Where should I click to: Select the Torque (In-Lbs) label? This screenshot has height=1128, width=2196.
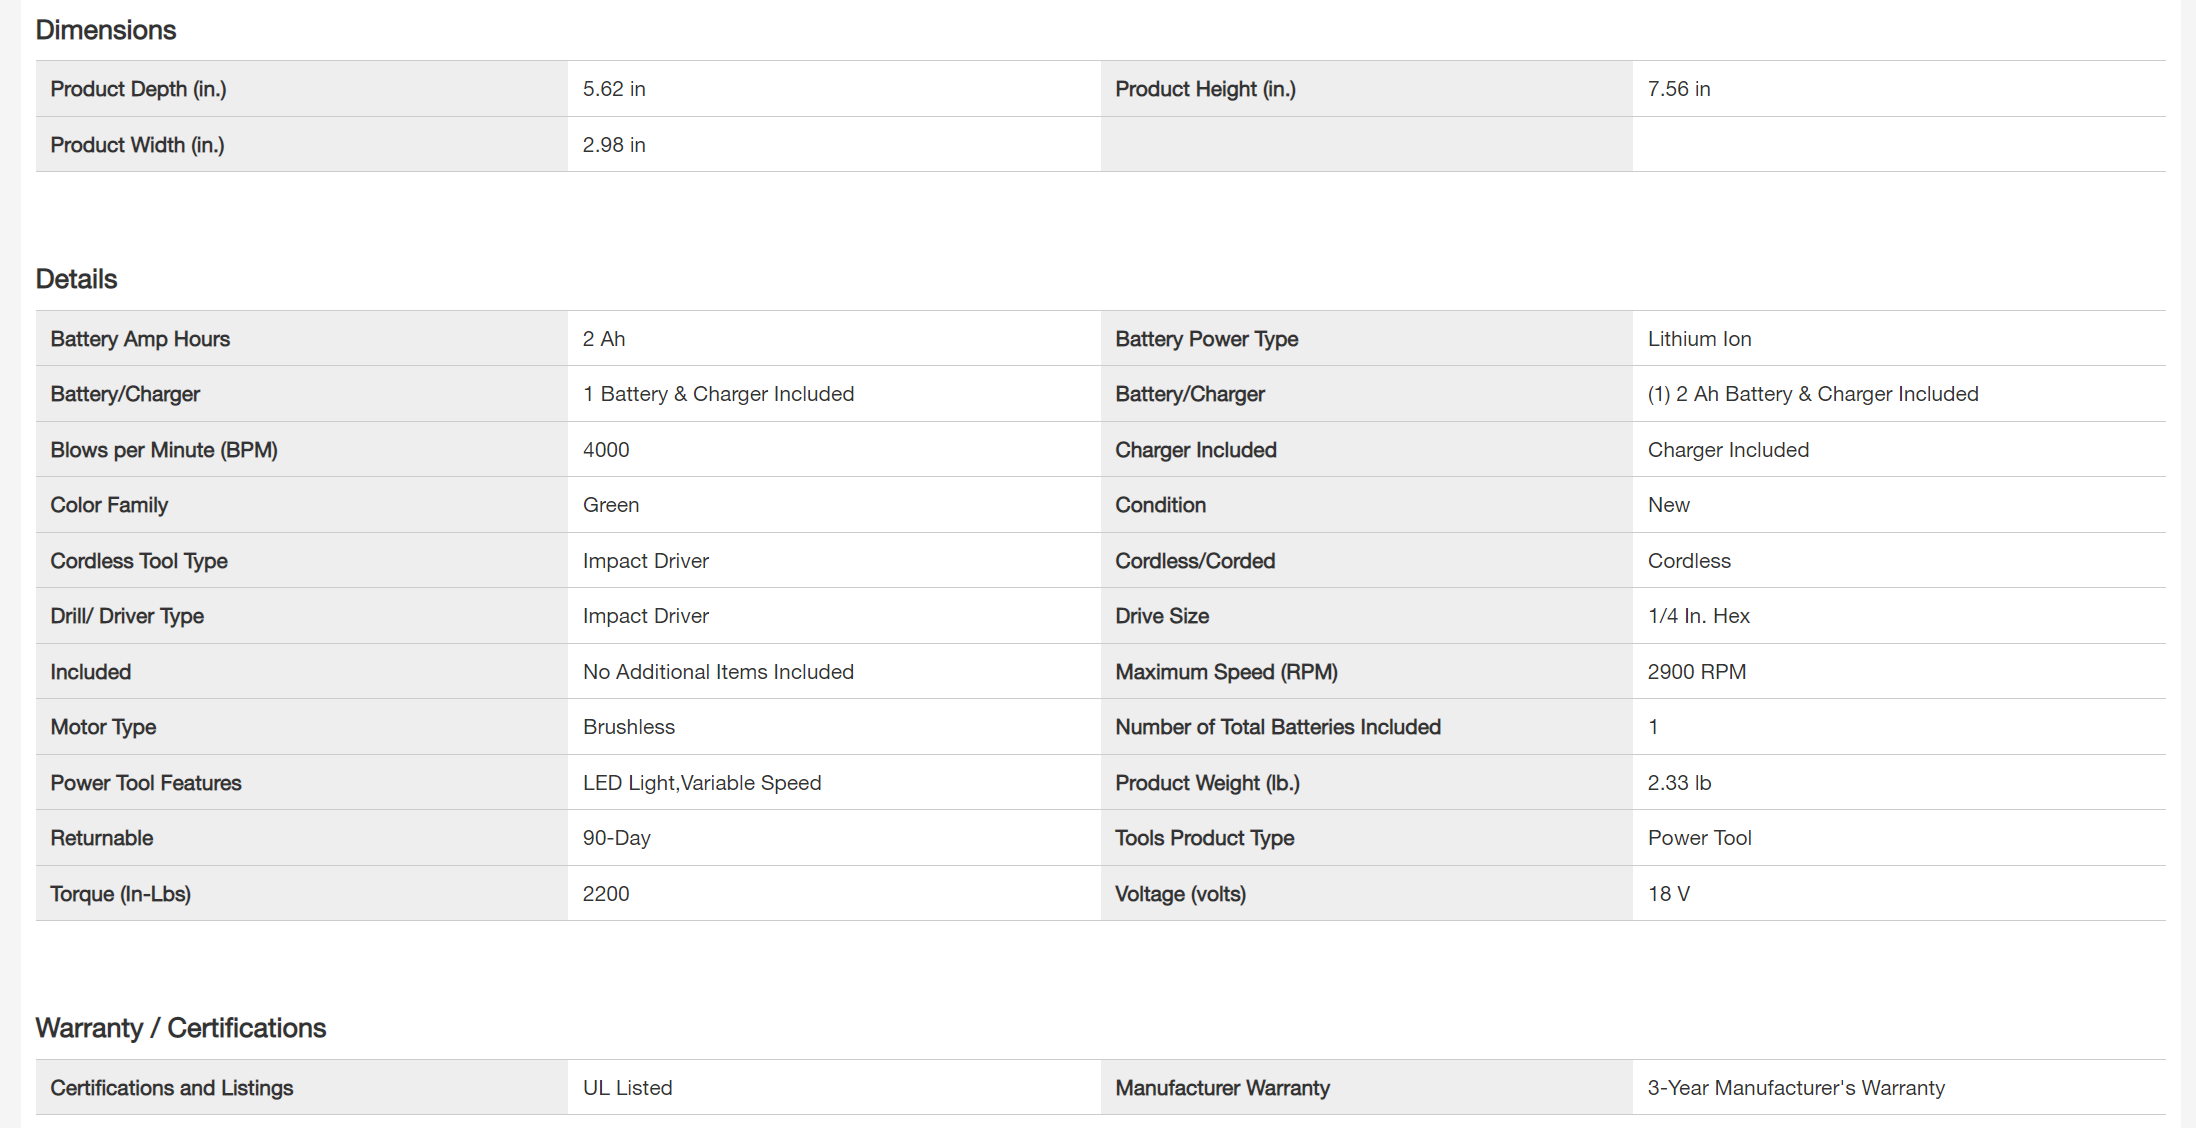(x=121, y=894)
